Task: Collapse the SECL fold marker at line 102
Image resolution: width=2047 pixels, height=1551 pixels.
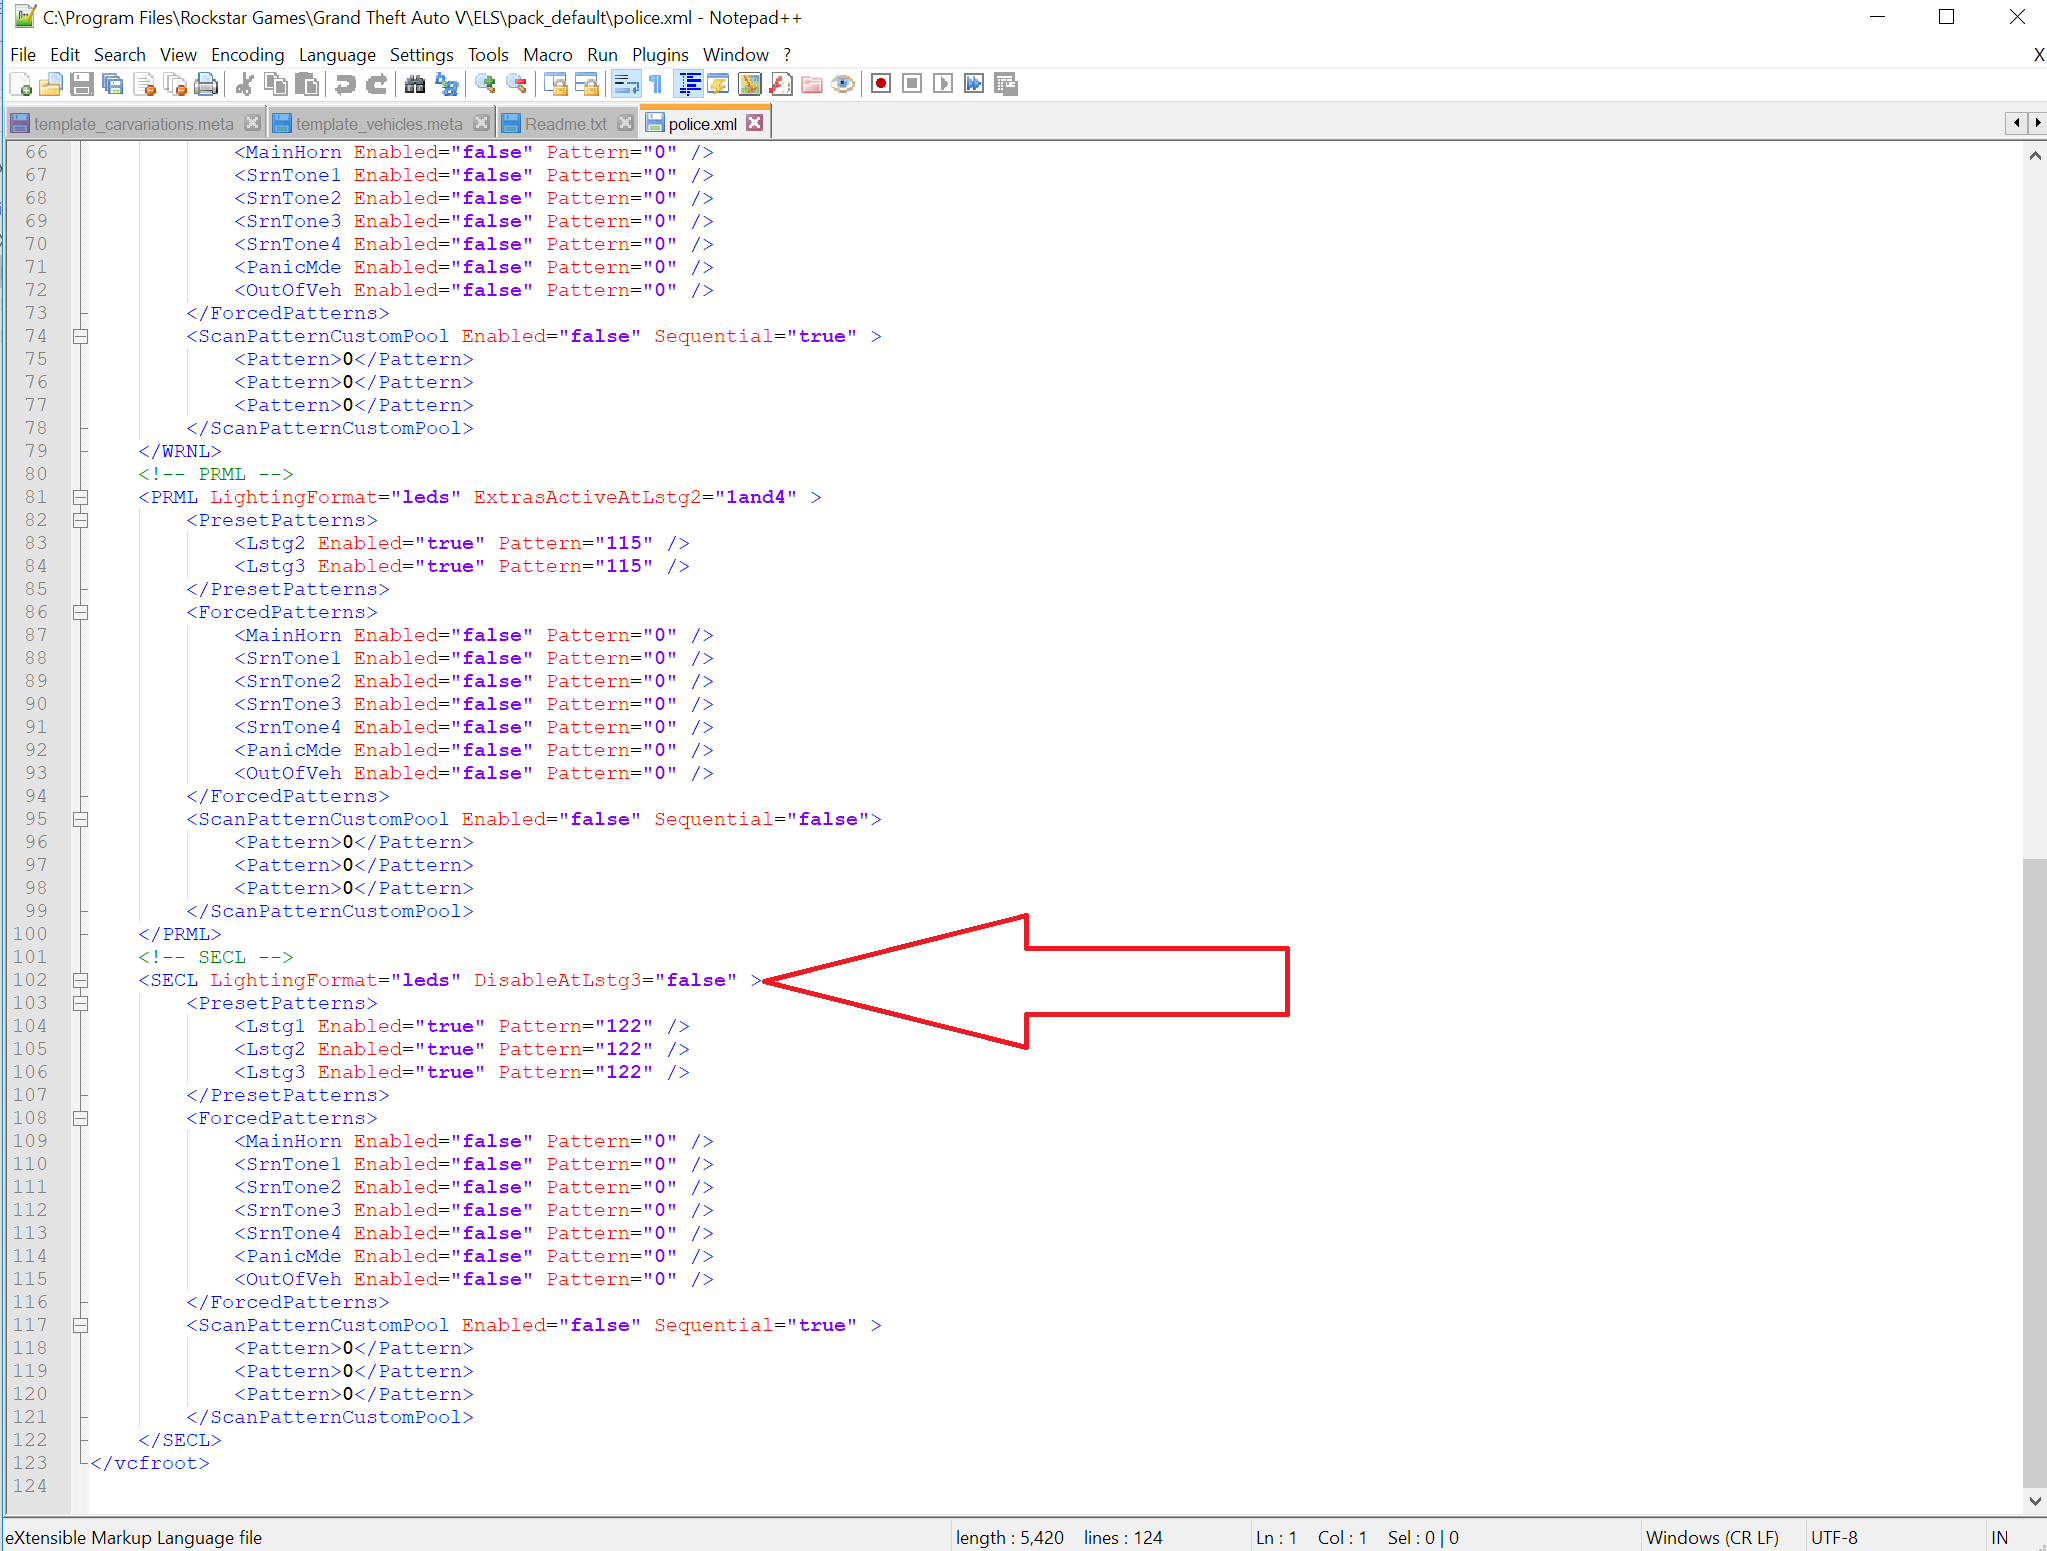Action: point(81,980)
